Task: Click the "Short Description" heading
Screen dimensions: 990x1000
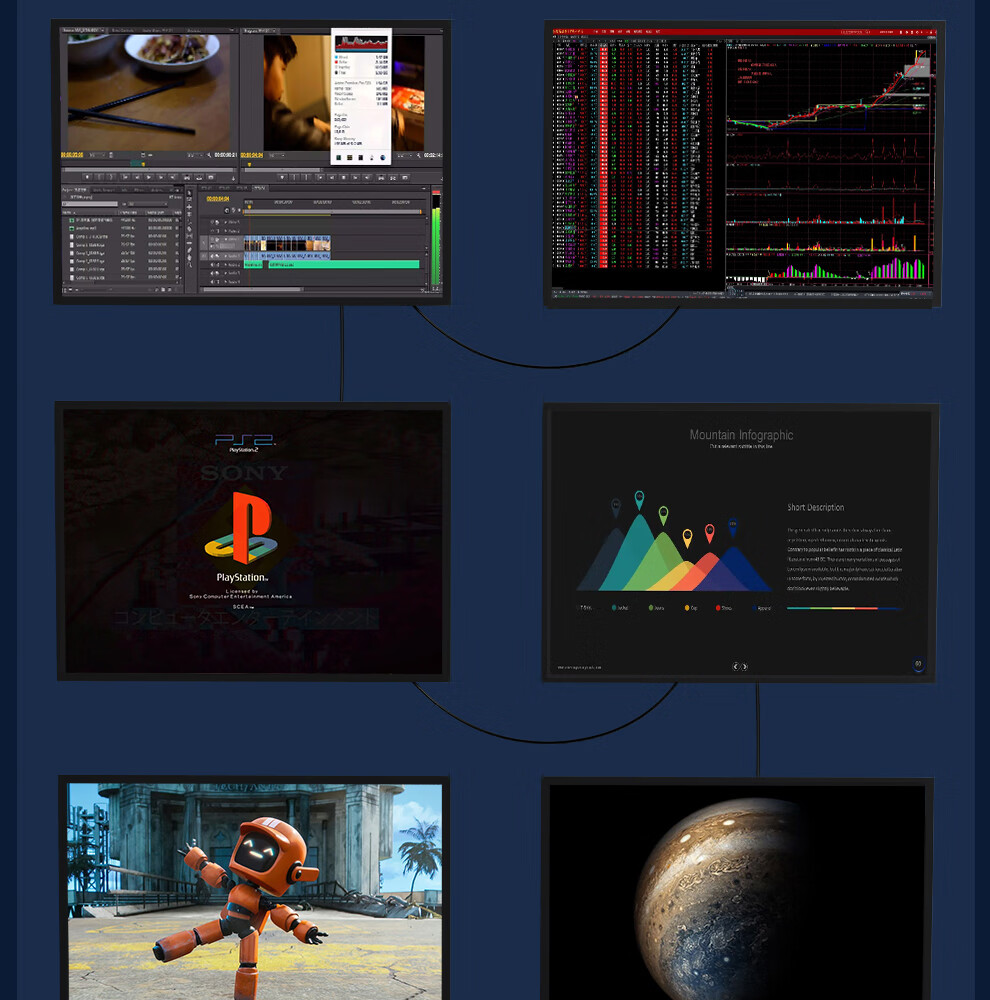Action: point(815,507)
